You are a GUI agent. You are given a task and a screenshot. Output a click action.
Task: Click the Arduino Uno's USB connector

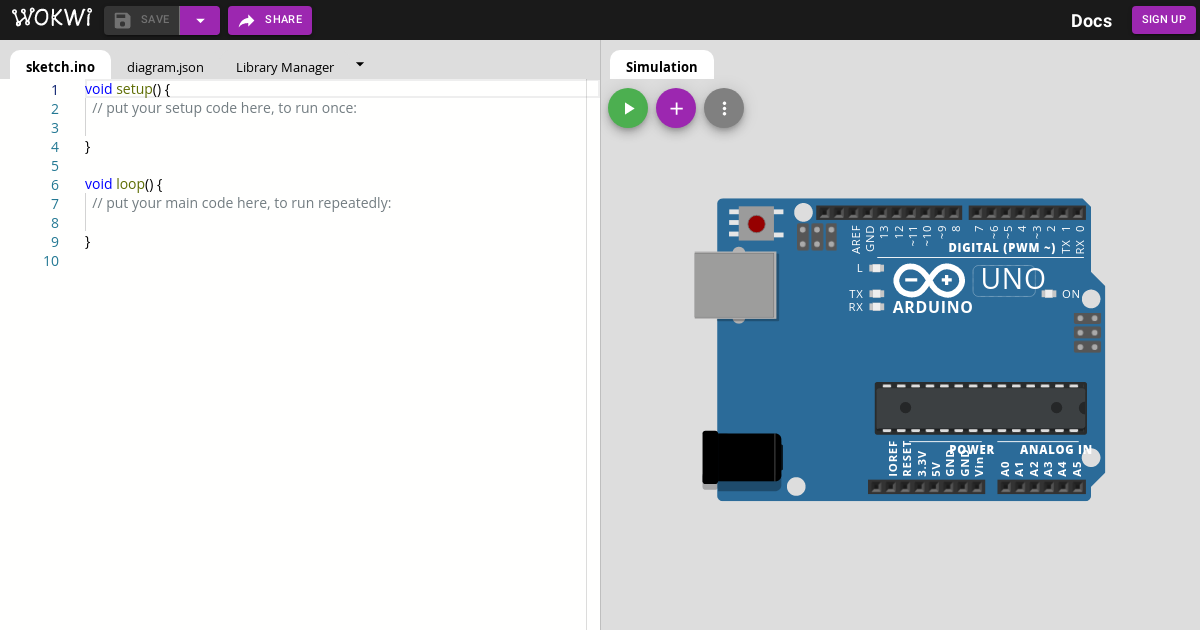click(x=735, y=285)
